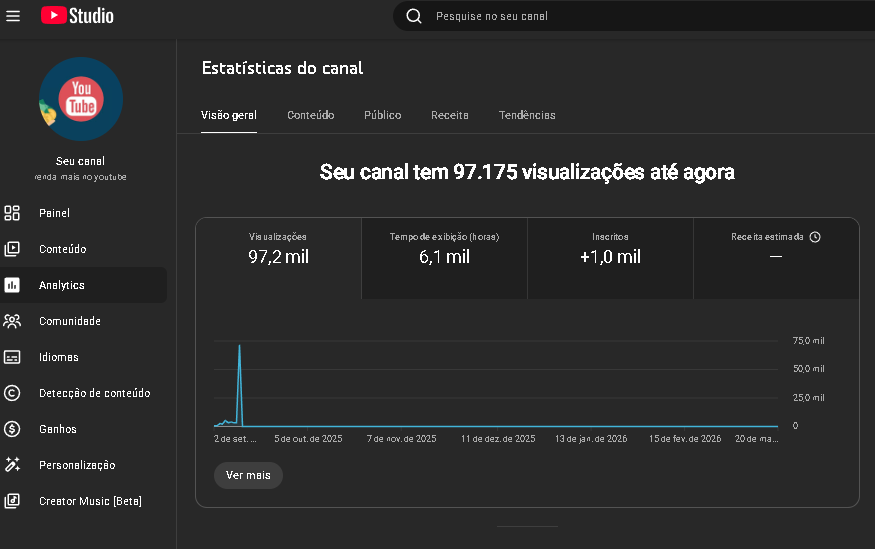Click the Idiomas subtitles icon
The image size is (875, 549).
coord(12,357)
